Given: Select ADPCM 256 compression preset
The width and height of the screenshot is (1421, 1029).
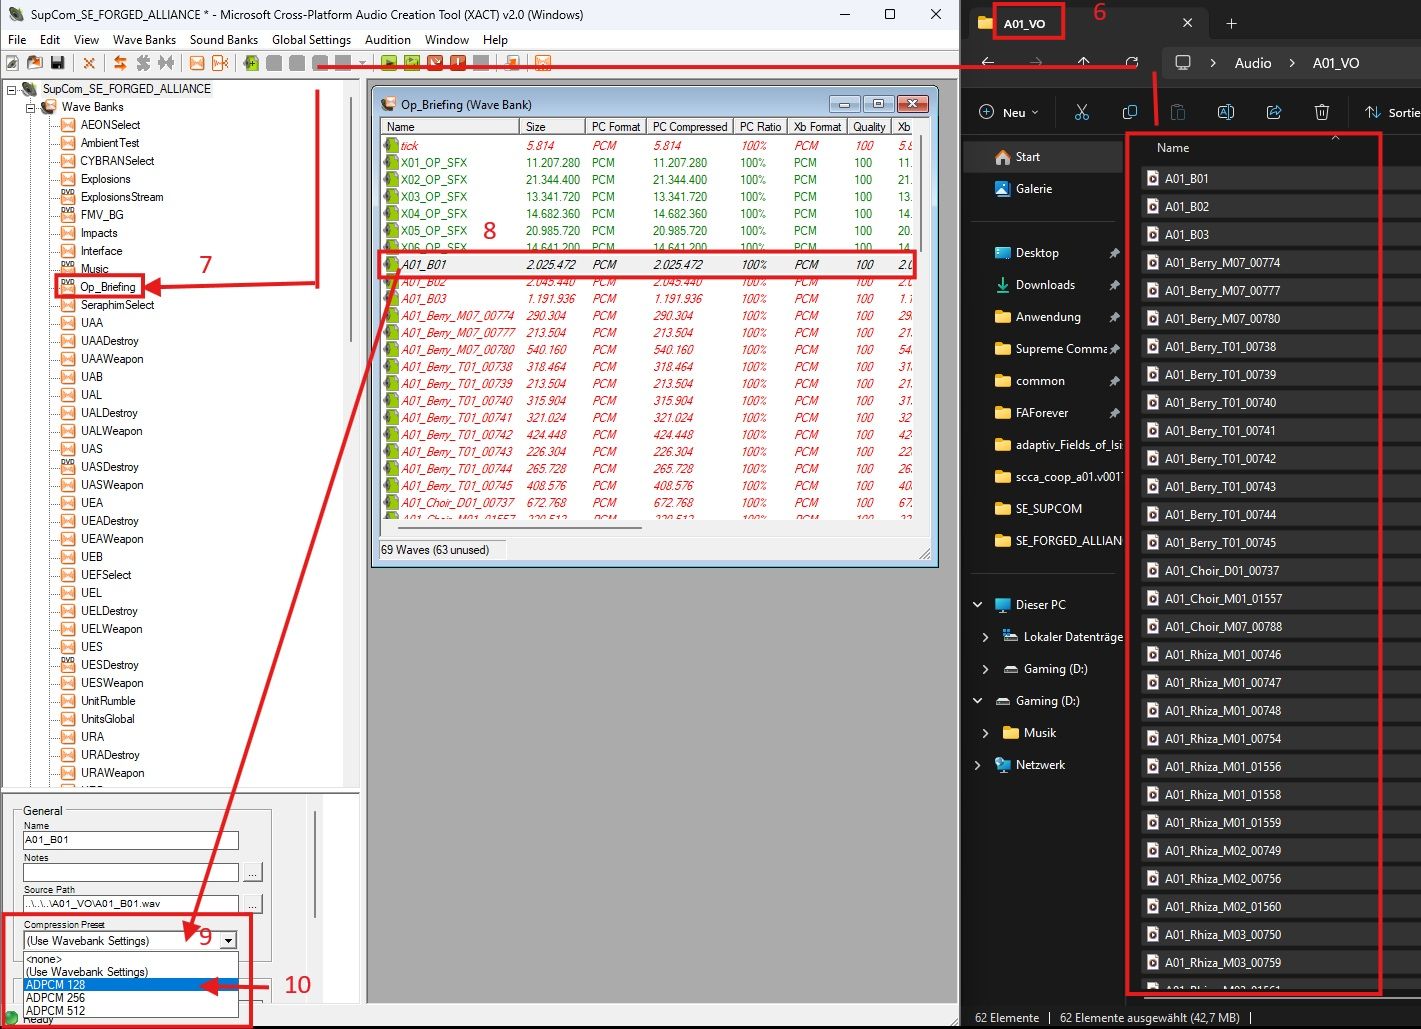Looking at the screenshot, I should [x=131, y=998].
